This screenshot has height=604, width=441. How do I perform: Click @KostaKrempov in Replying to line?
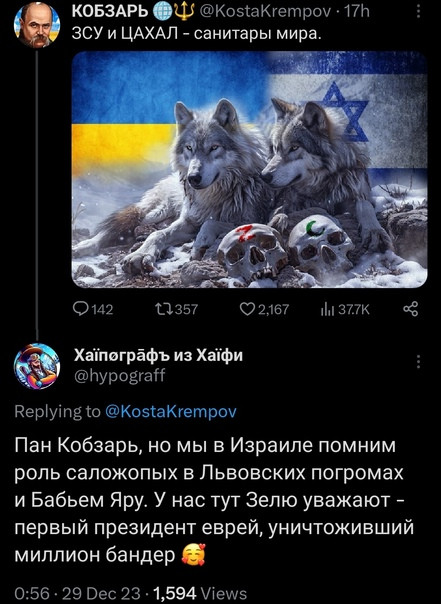[171, 412]
